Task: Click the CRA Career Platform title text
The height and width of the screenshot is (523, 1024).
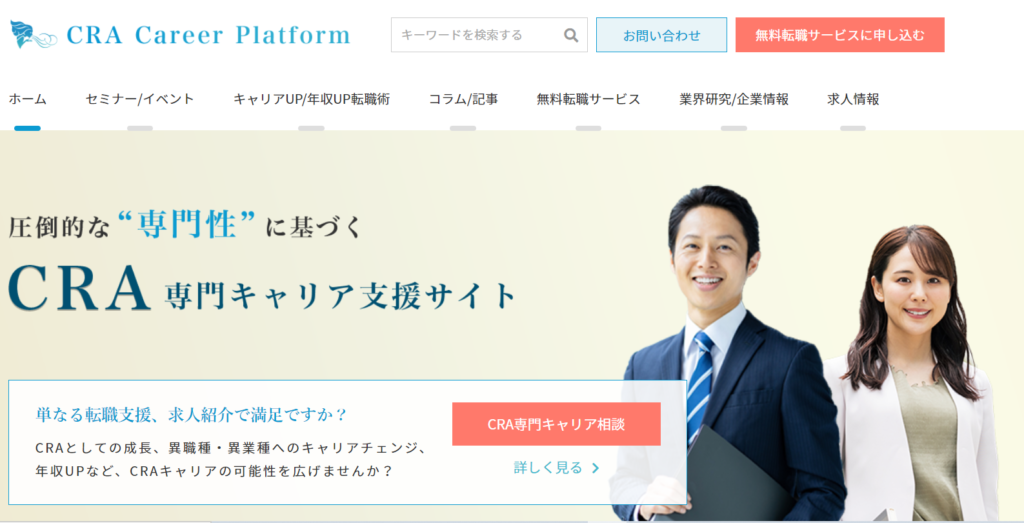Action: [208, 35]
